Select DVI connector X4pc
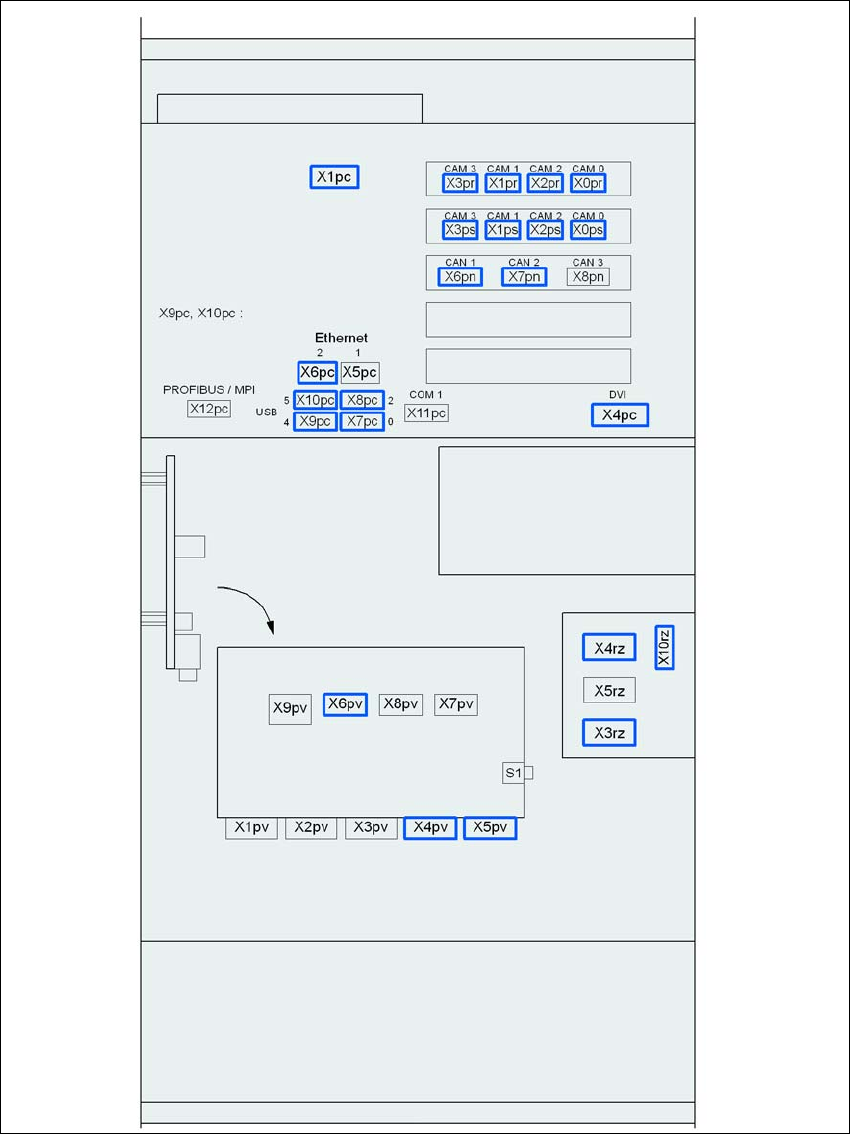This screenshot has height=1134, width=850. click(620, 415)
